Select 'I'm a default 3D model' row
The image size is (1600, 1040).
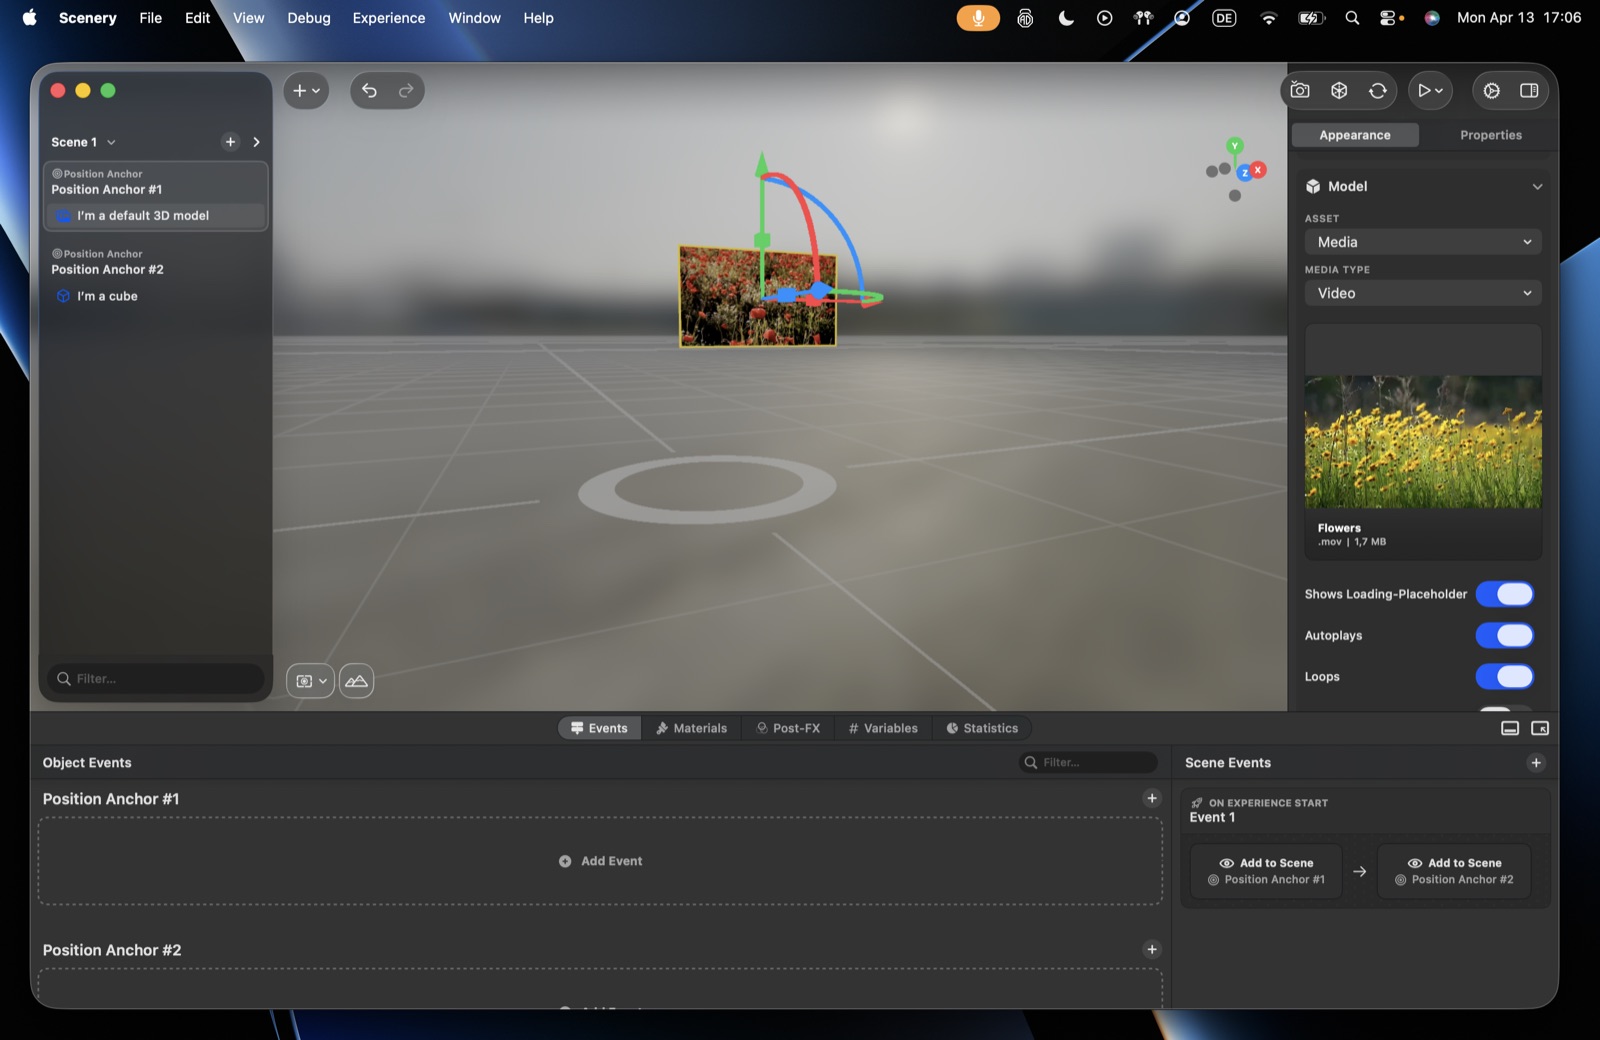[155, 216]
